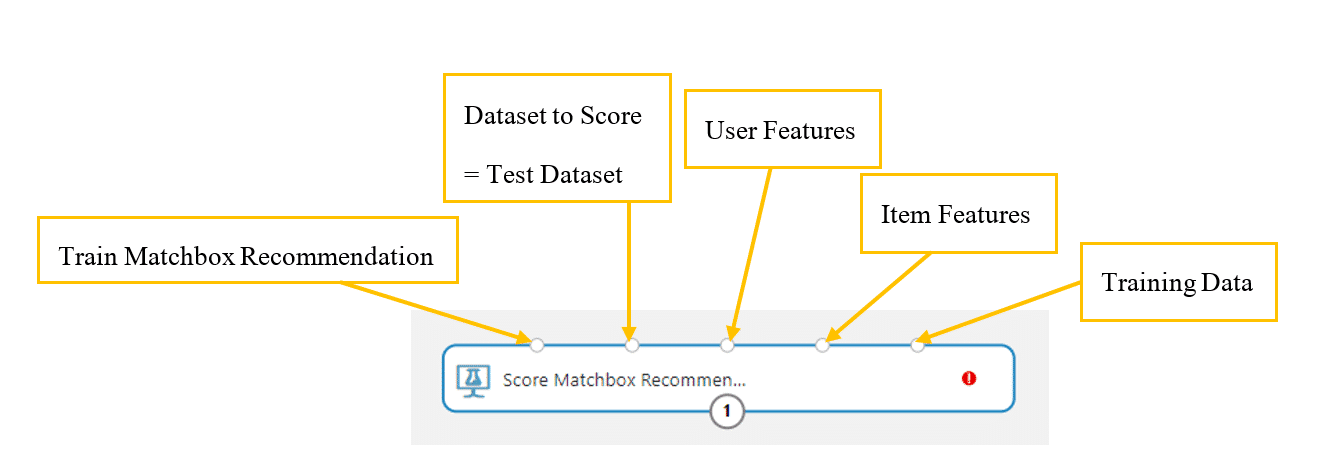Click the User Features input port
The image size is (1337, 469).
(727, 345)
